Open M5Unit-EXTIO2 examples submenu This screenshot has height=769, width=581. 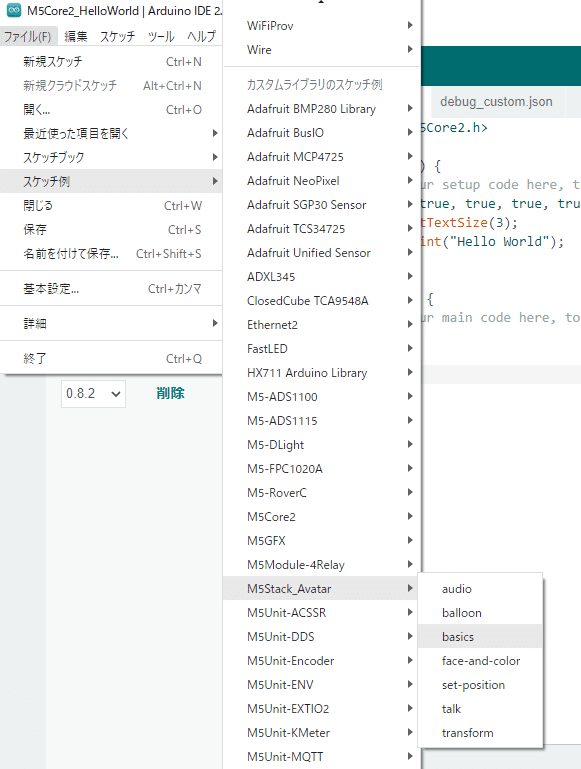click(x=322, y=710)
